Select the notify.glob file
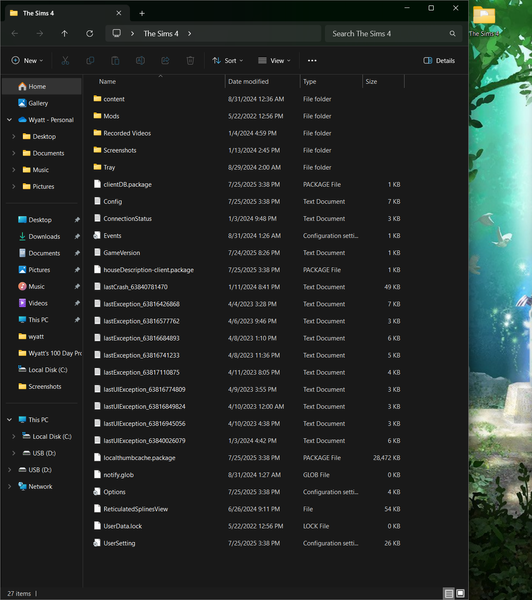This screenshot has width=532, height=600. (x=119, y=475)
